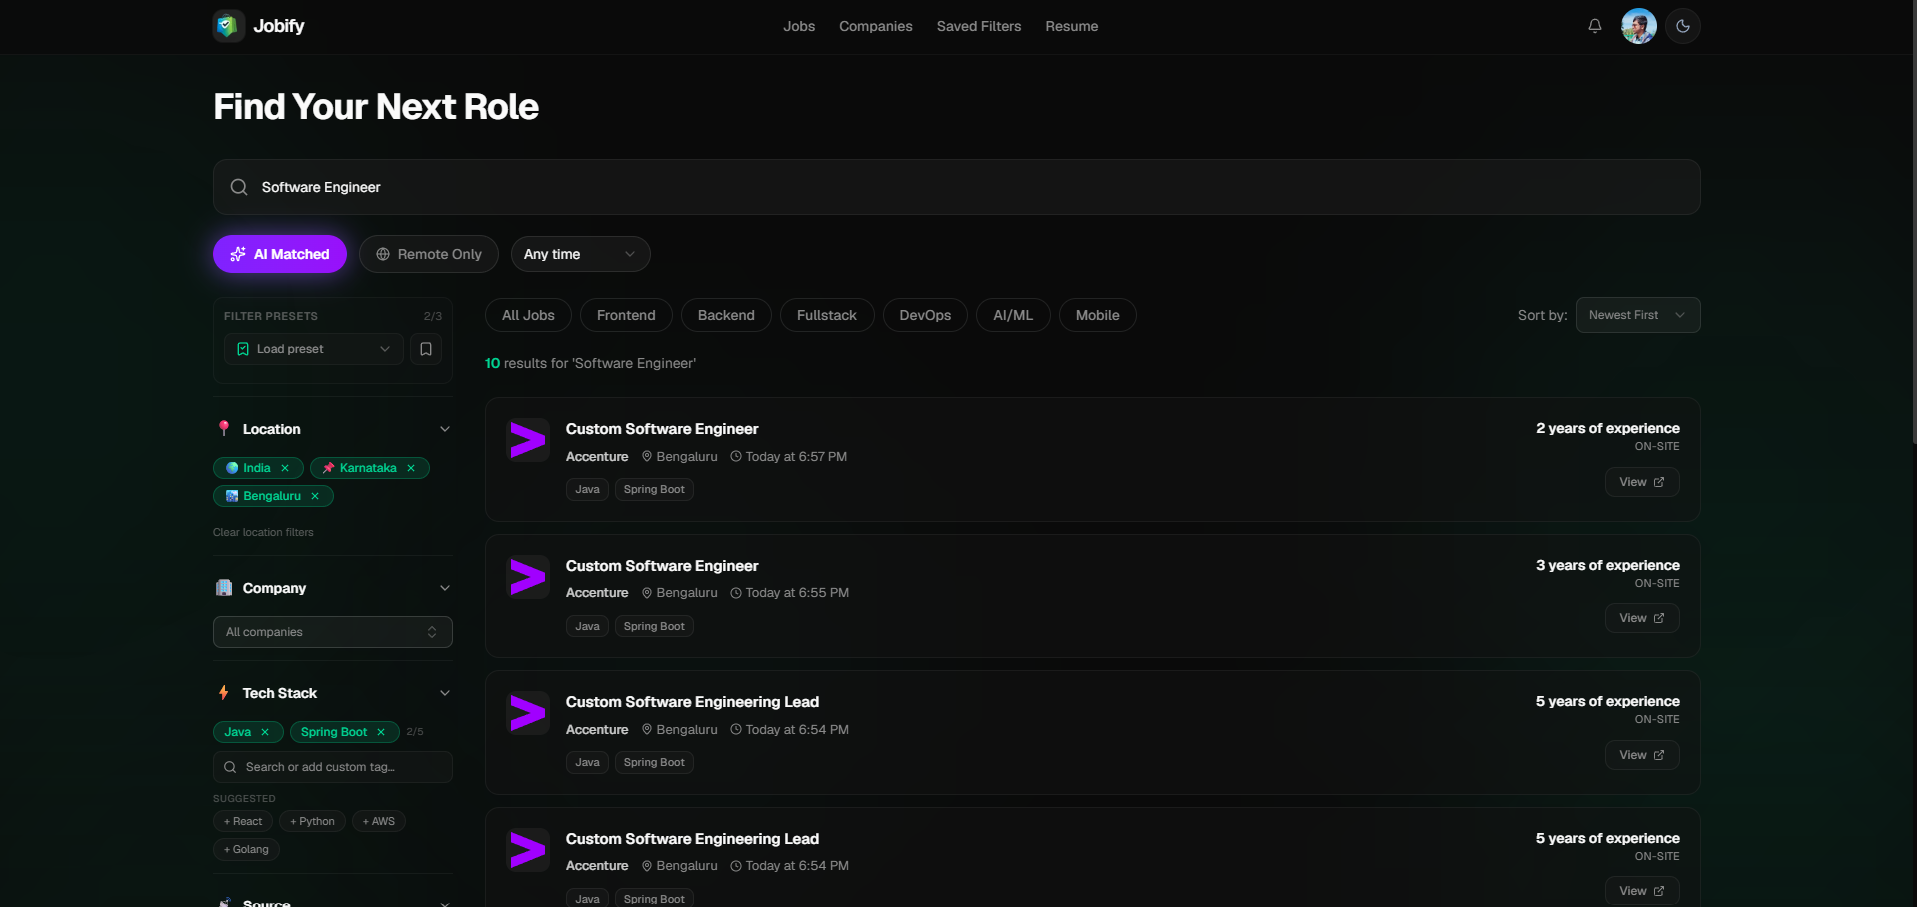Viewport: 1917px width, 907px height.
Task: Add suggested Python tag
Action: (313, 821)
